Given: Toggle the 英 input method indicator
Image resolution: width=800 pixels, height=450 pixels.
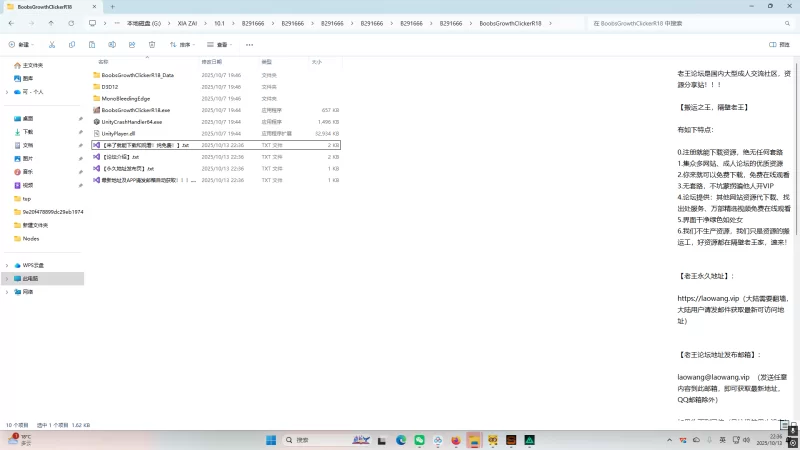Looking at the screenshot, I should click(x=722, y=440).
